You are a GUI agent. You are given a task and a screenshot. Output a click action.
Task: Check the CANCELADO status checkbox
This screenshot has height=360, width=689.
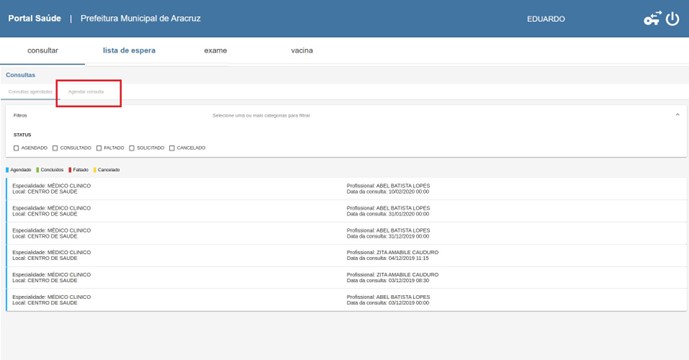point(172,148)
